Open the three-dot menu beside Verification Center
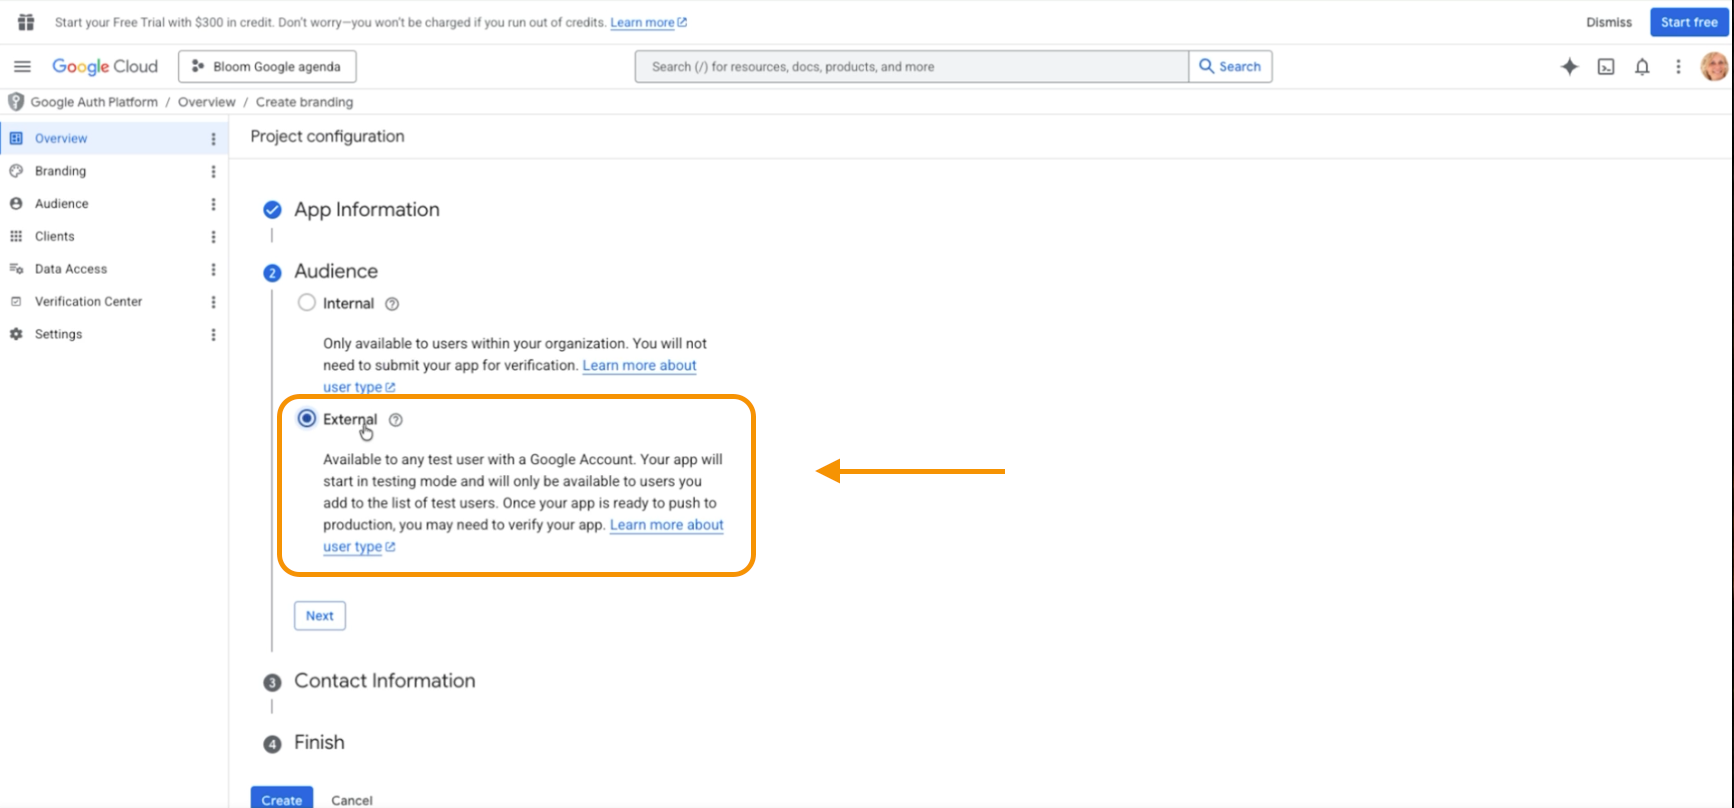1734x808 pixels. click(213, 302)
